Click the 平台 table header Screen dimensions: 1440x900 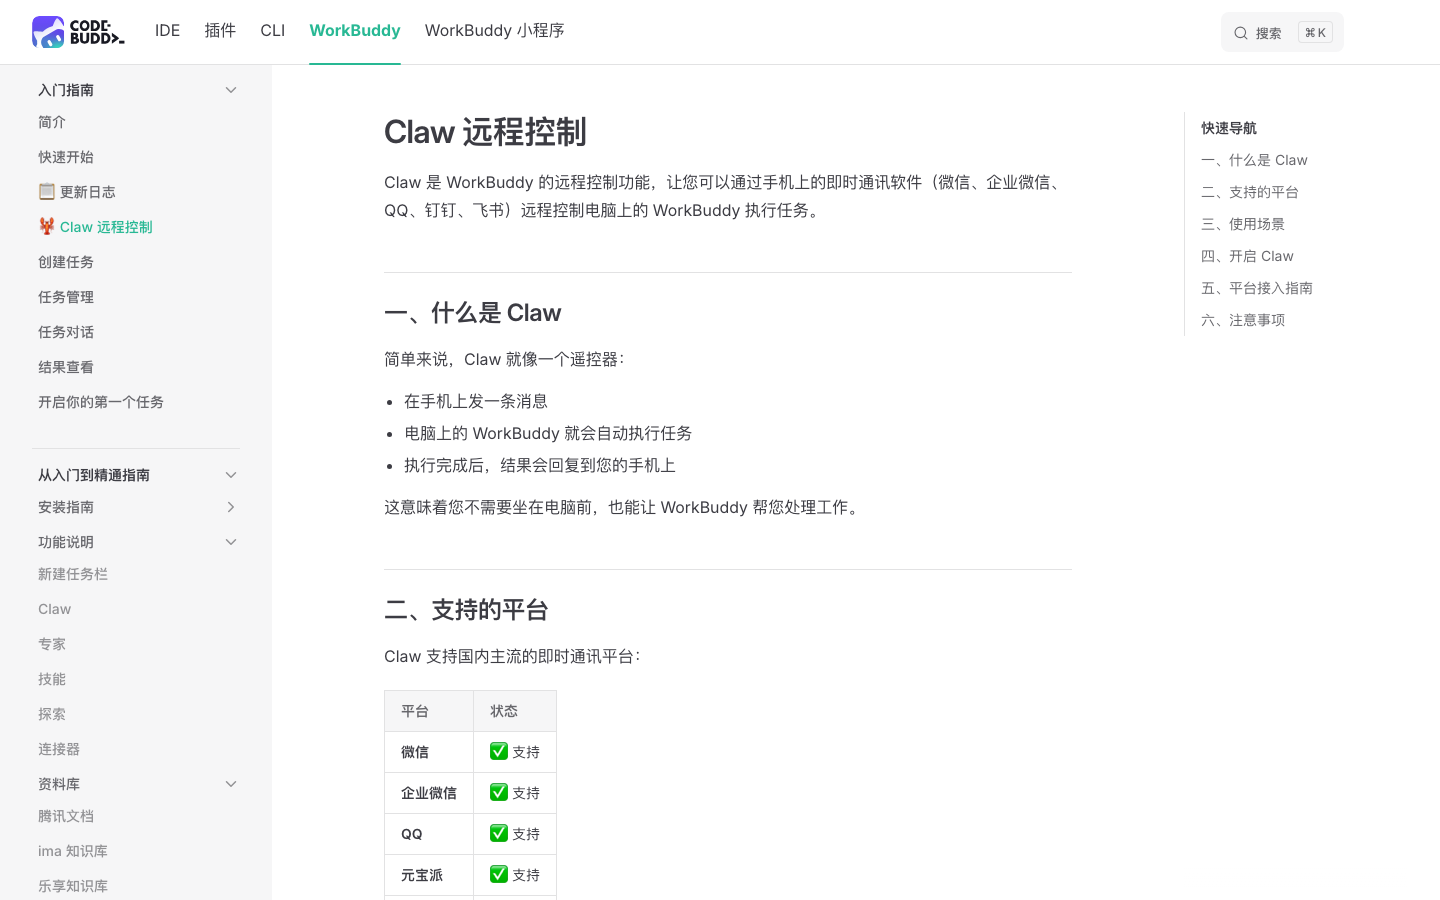pos(429,711)
